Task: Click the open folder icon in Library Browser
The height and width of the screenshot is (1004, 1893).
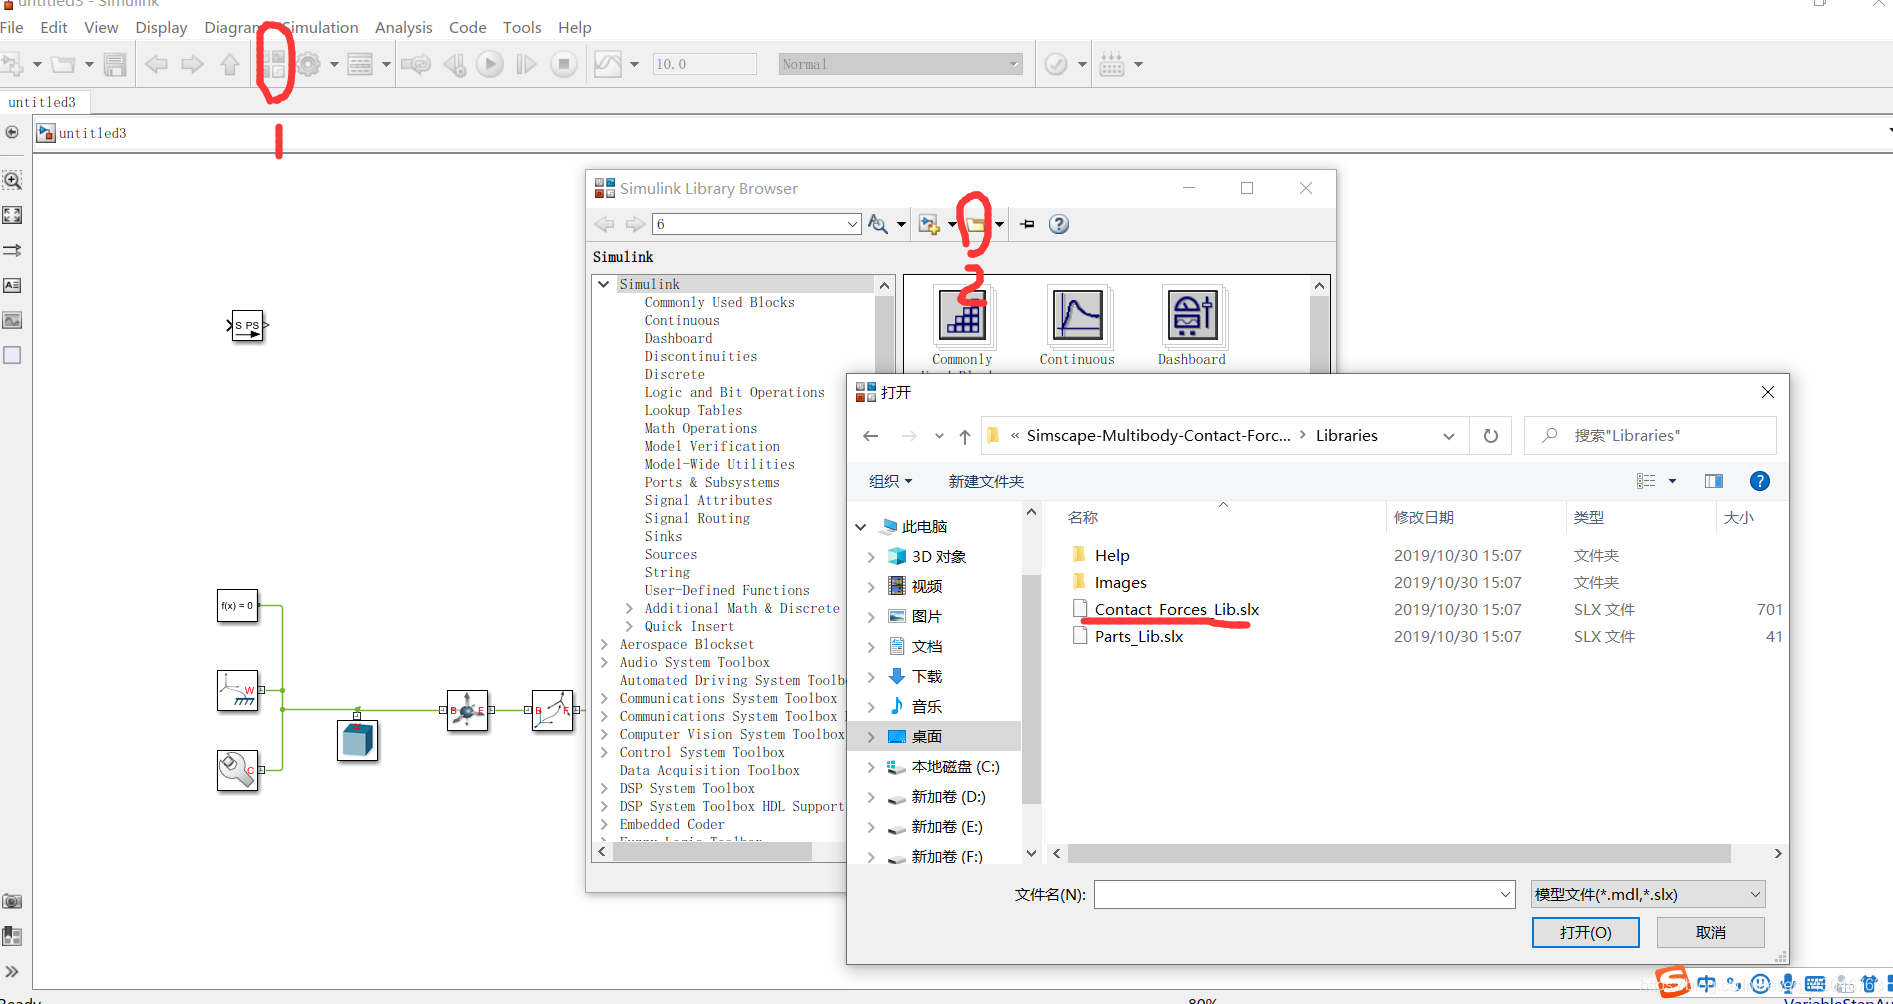Action: [x=975, y=224]
